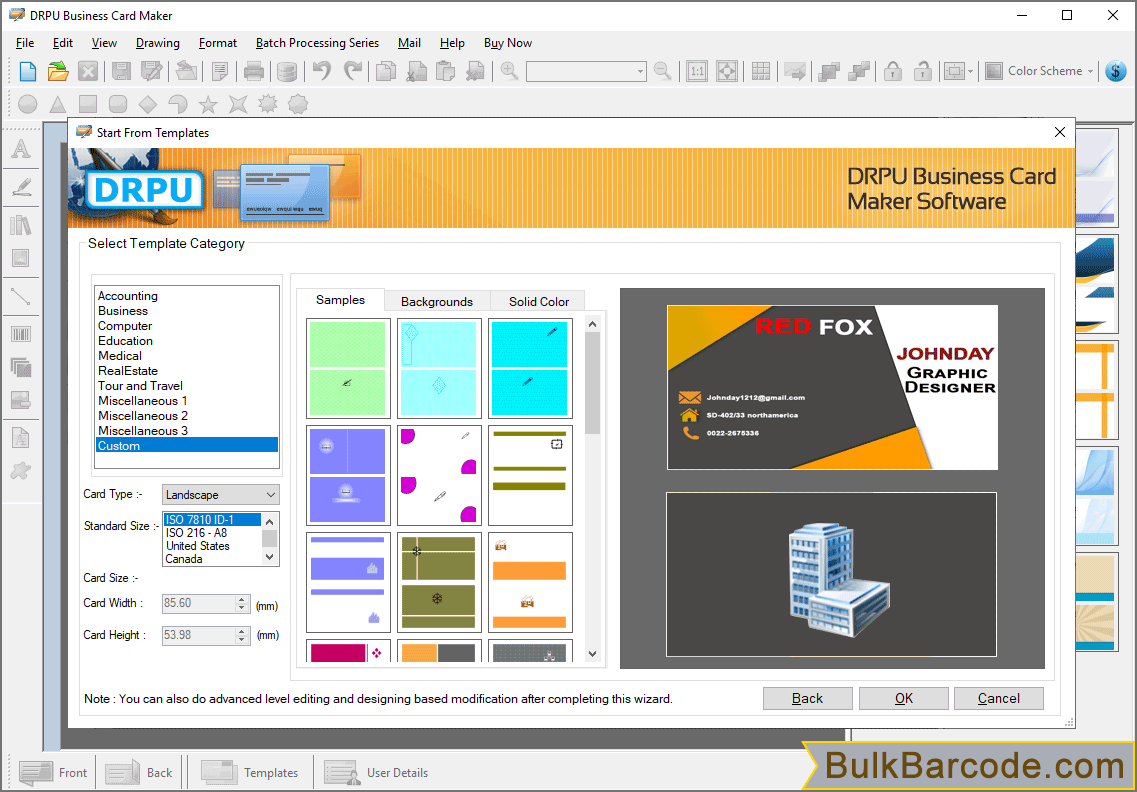Click the Grid toolbar icon
Image resolution: width=1137 pixels, height=792 pixels.
(761, 71)
